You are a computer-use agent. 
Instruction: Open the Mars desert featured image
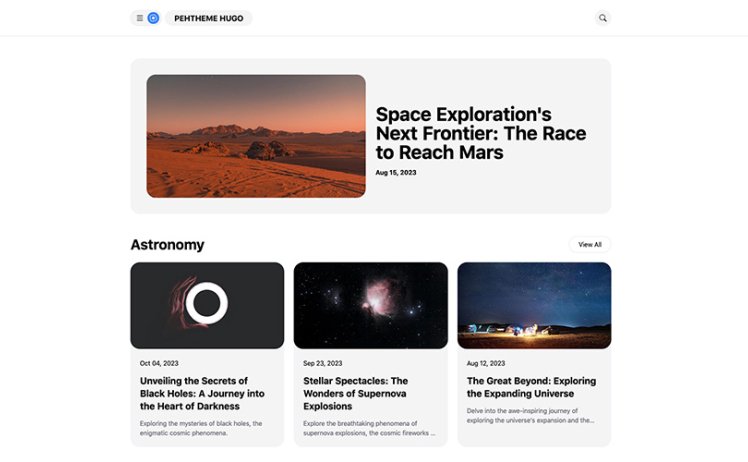[x=256, y=136]
